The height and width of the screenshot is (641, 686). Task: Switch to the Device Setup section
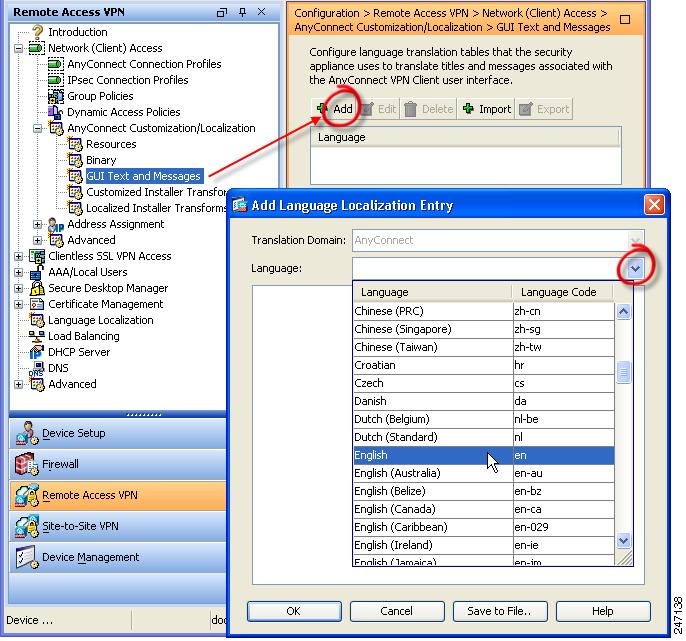click(x=118, y=433)
